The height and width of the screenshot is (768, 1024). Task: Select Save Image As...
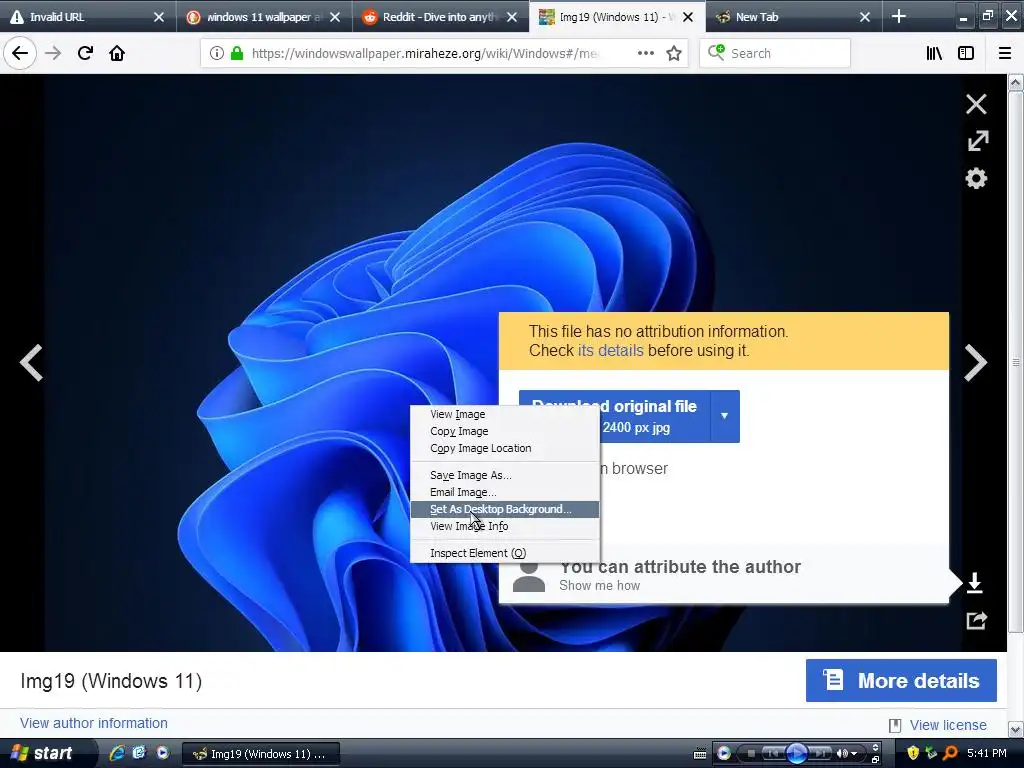point(504,475)
